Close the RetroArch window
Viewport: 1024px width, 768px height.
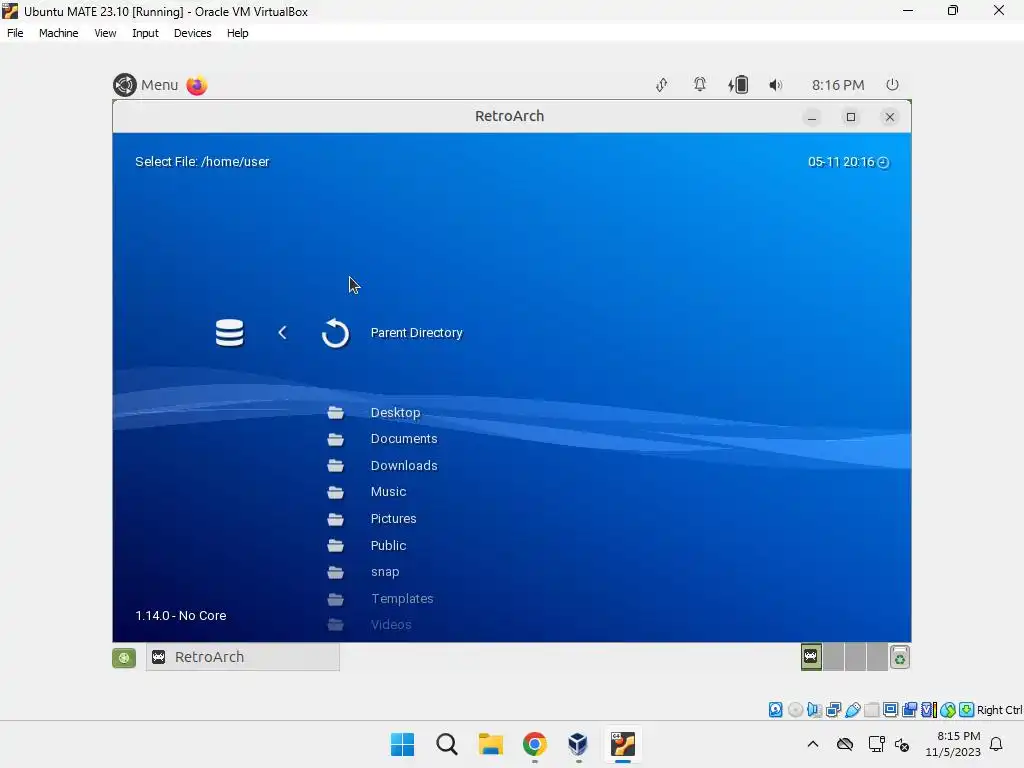889,117
